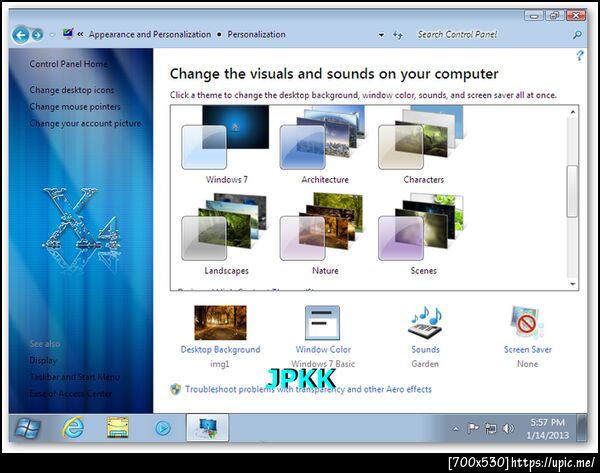Click the theme list scrollbar thumb
Viewport: 600px width, 473px height.
coord(572,191)
